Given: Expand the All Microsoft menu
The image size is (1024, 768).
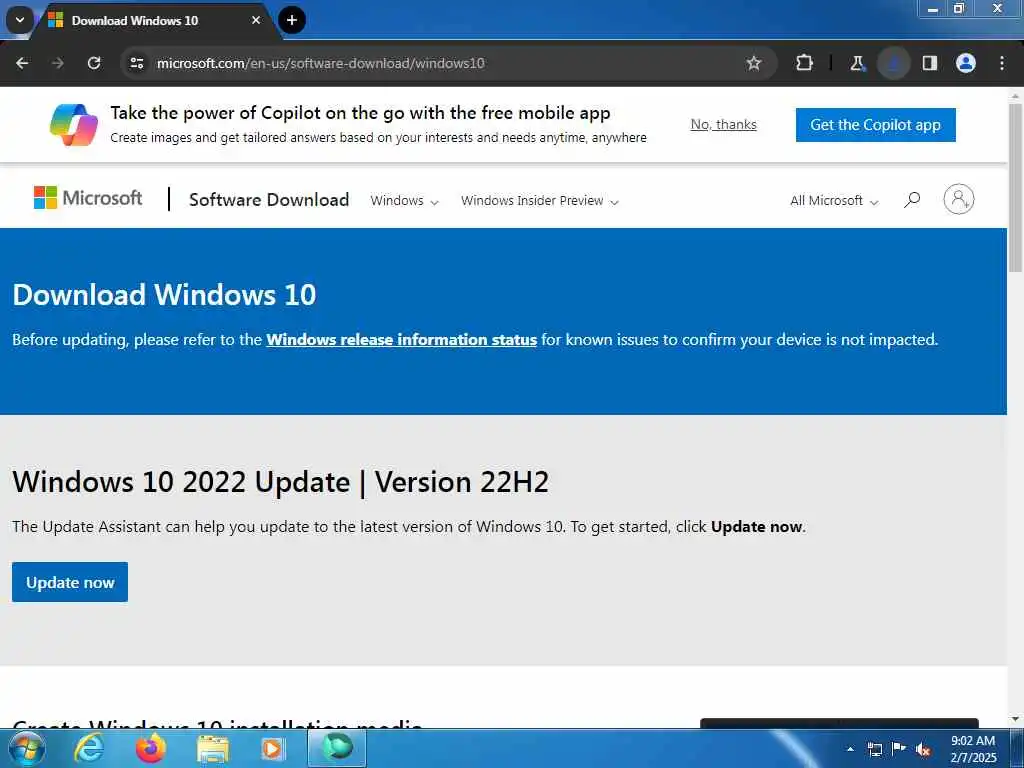Looking at the screenshot, I should point(834,200).
